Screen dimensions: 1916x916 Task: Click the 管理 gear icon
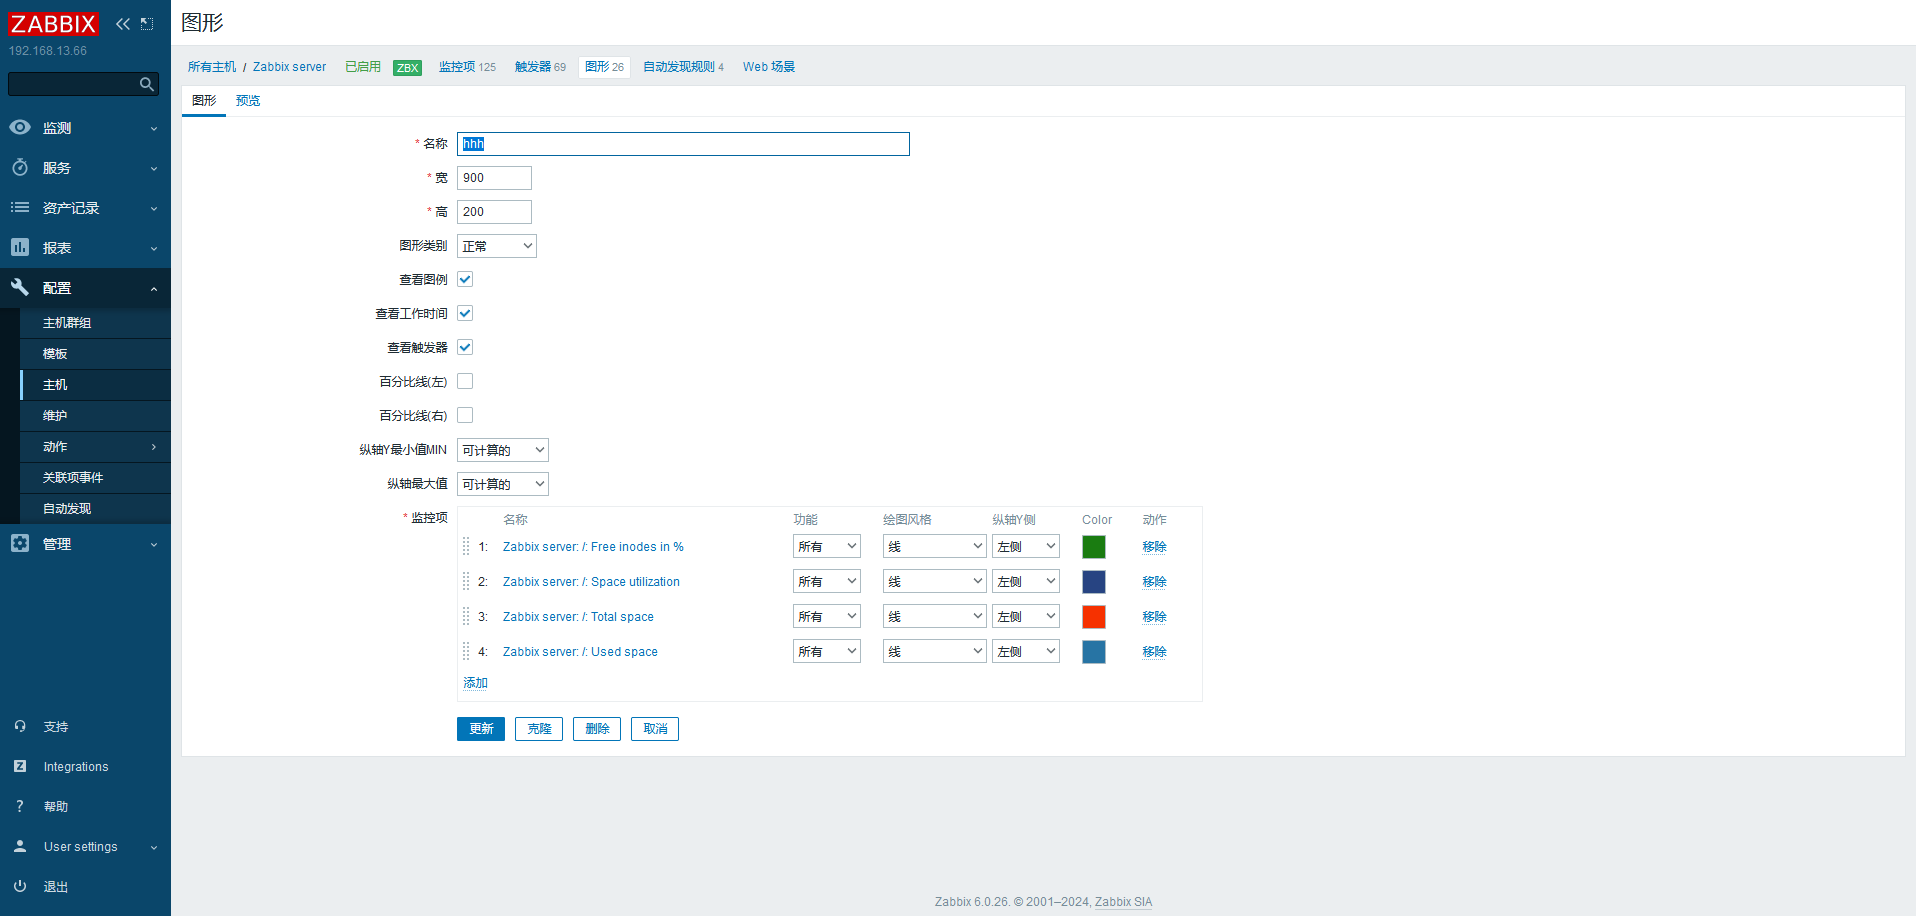click(20, 544)
